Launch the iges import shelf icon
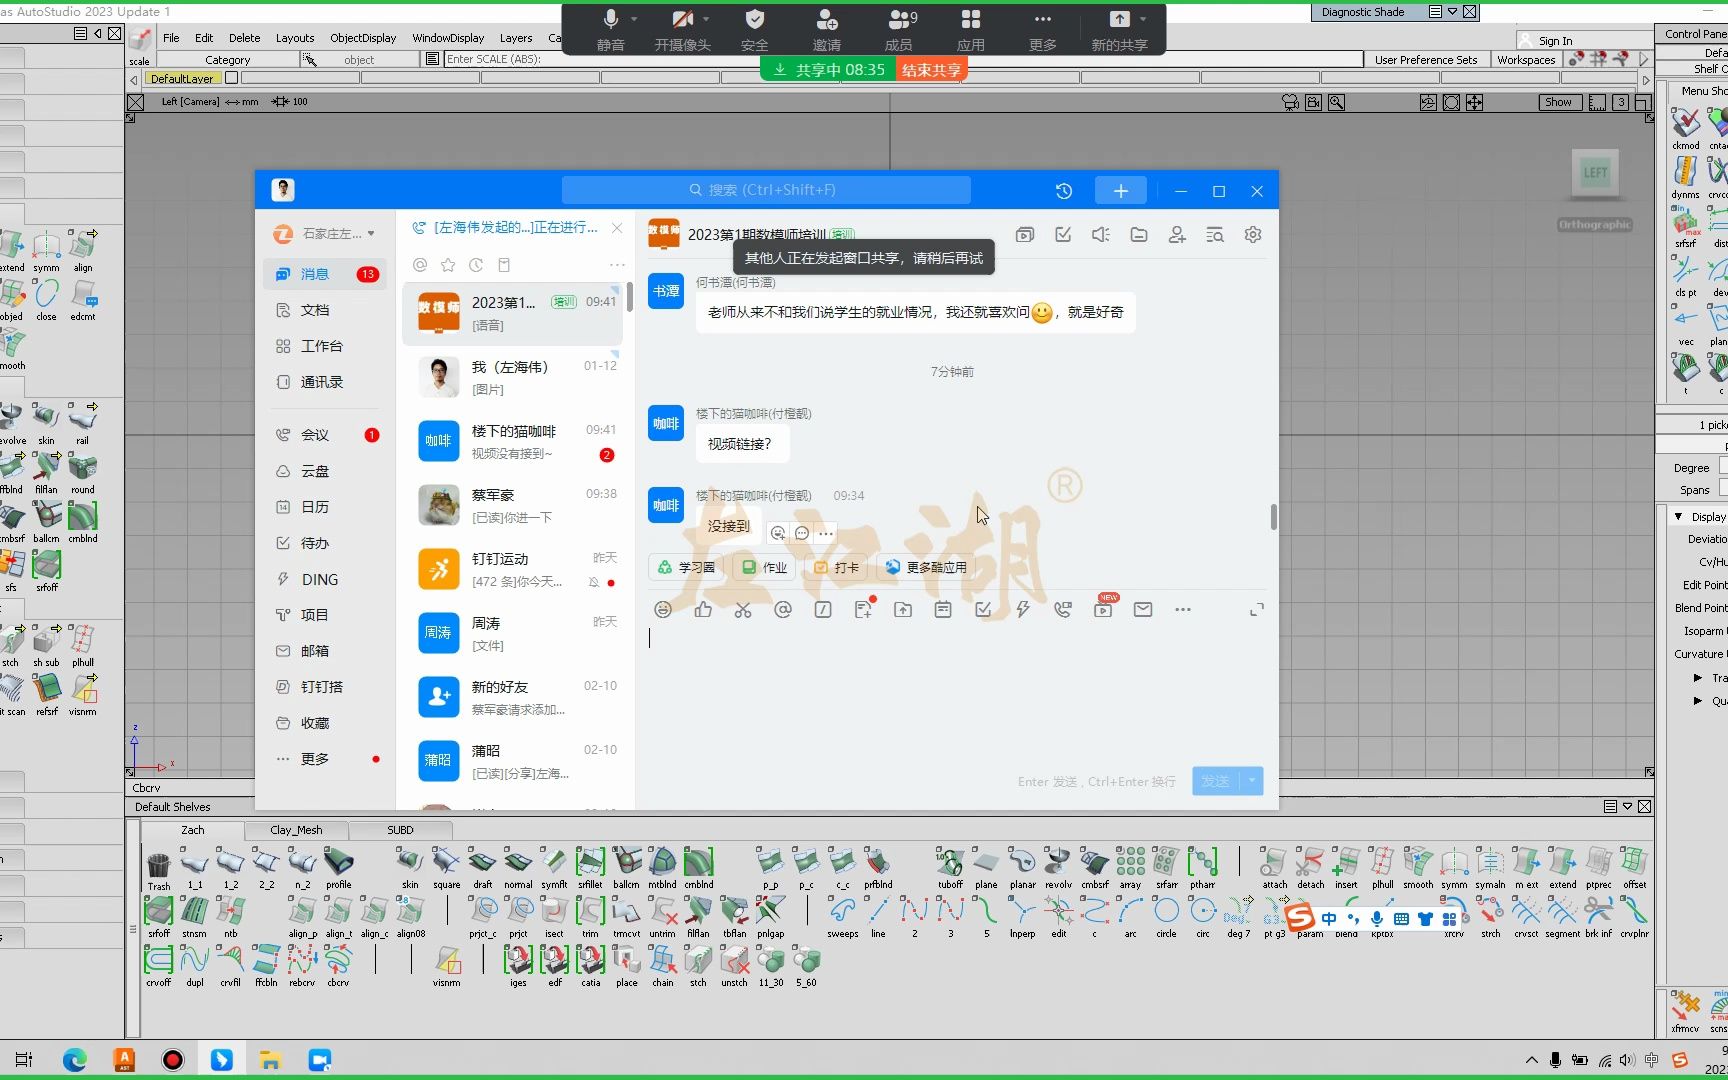 pyautogui.click(x=518, y=960)
